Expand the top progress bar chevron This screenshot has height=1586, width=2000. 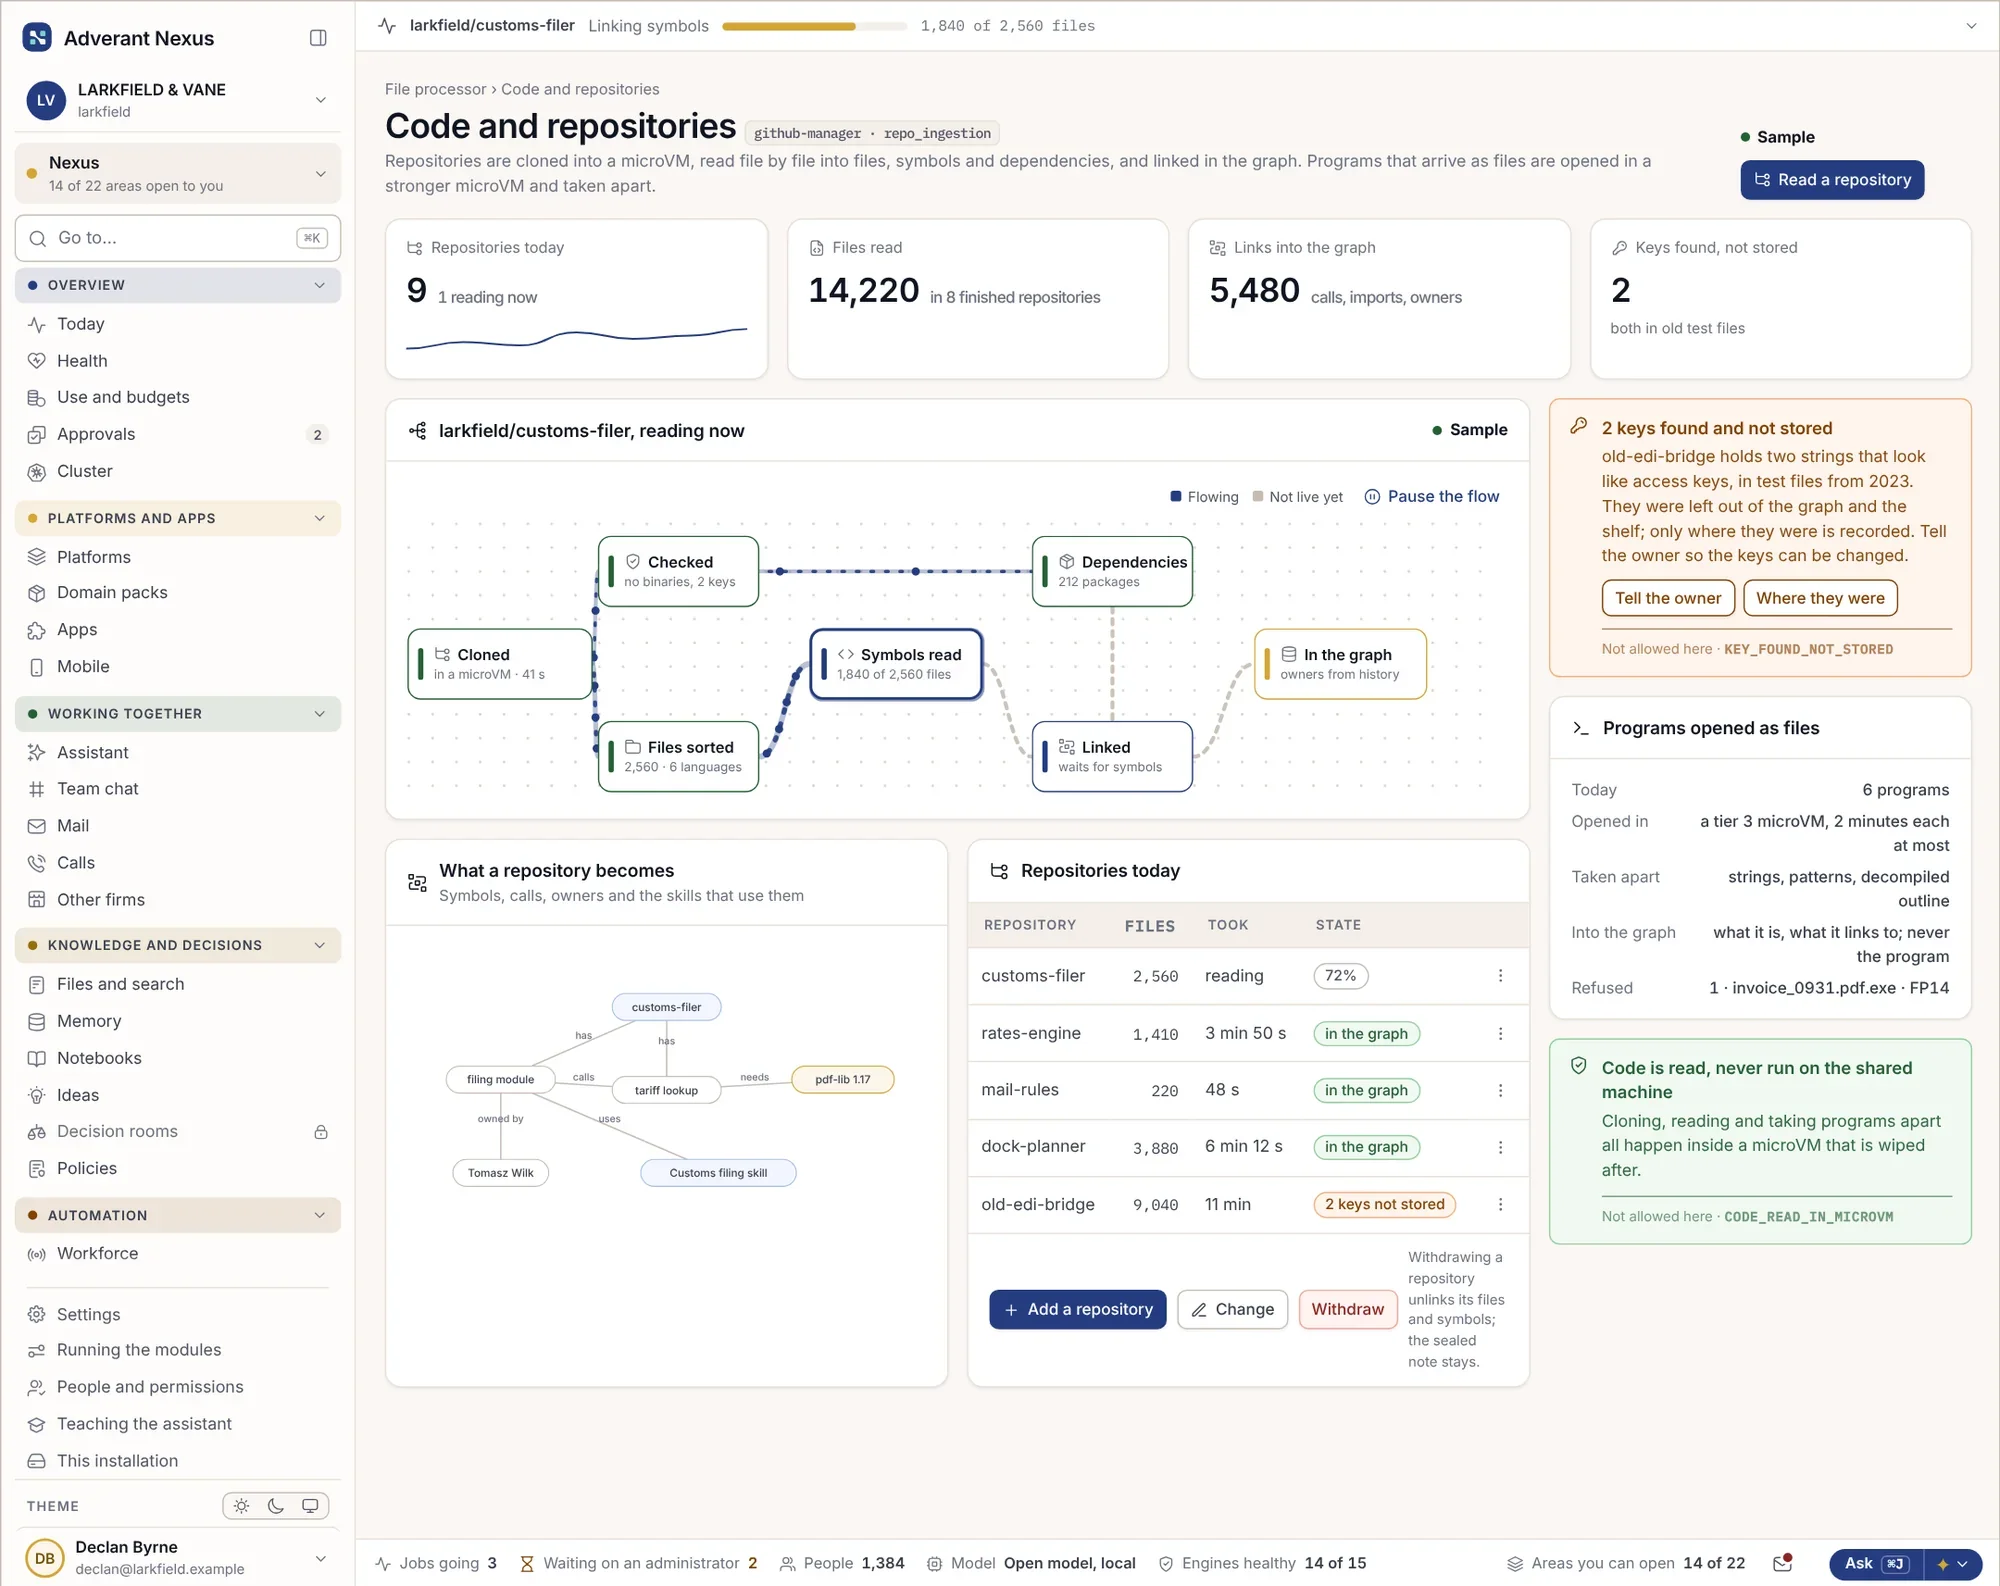1971,26
